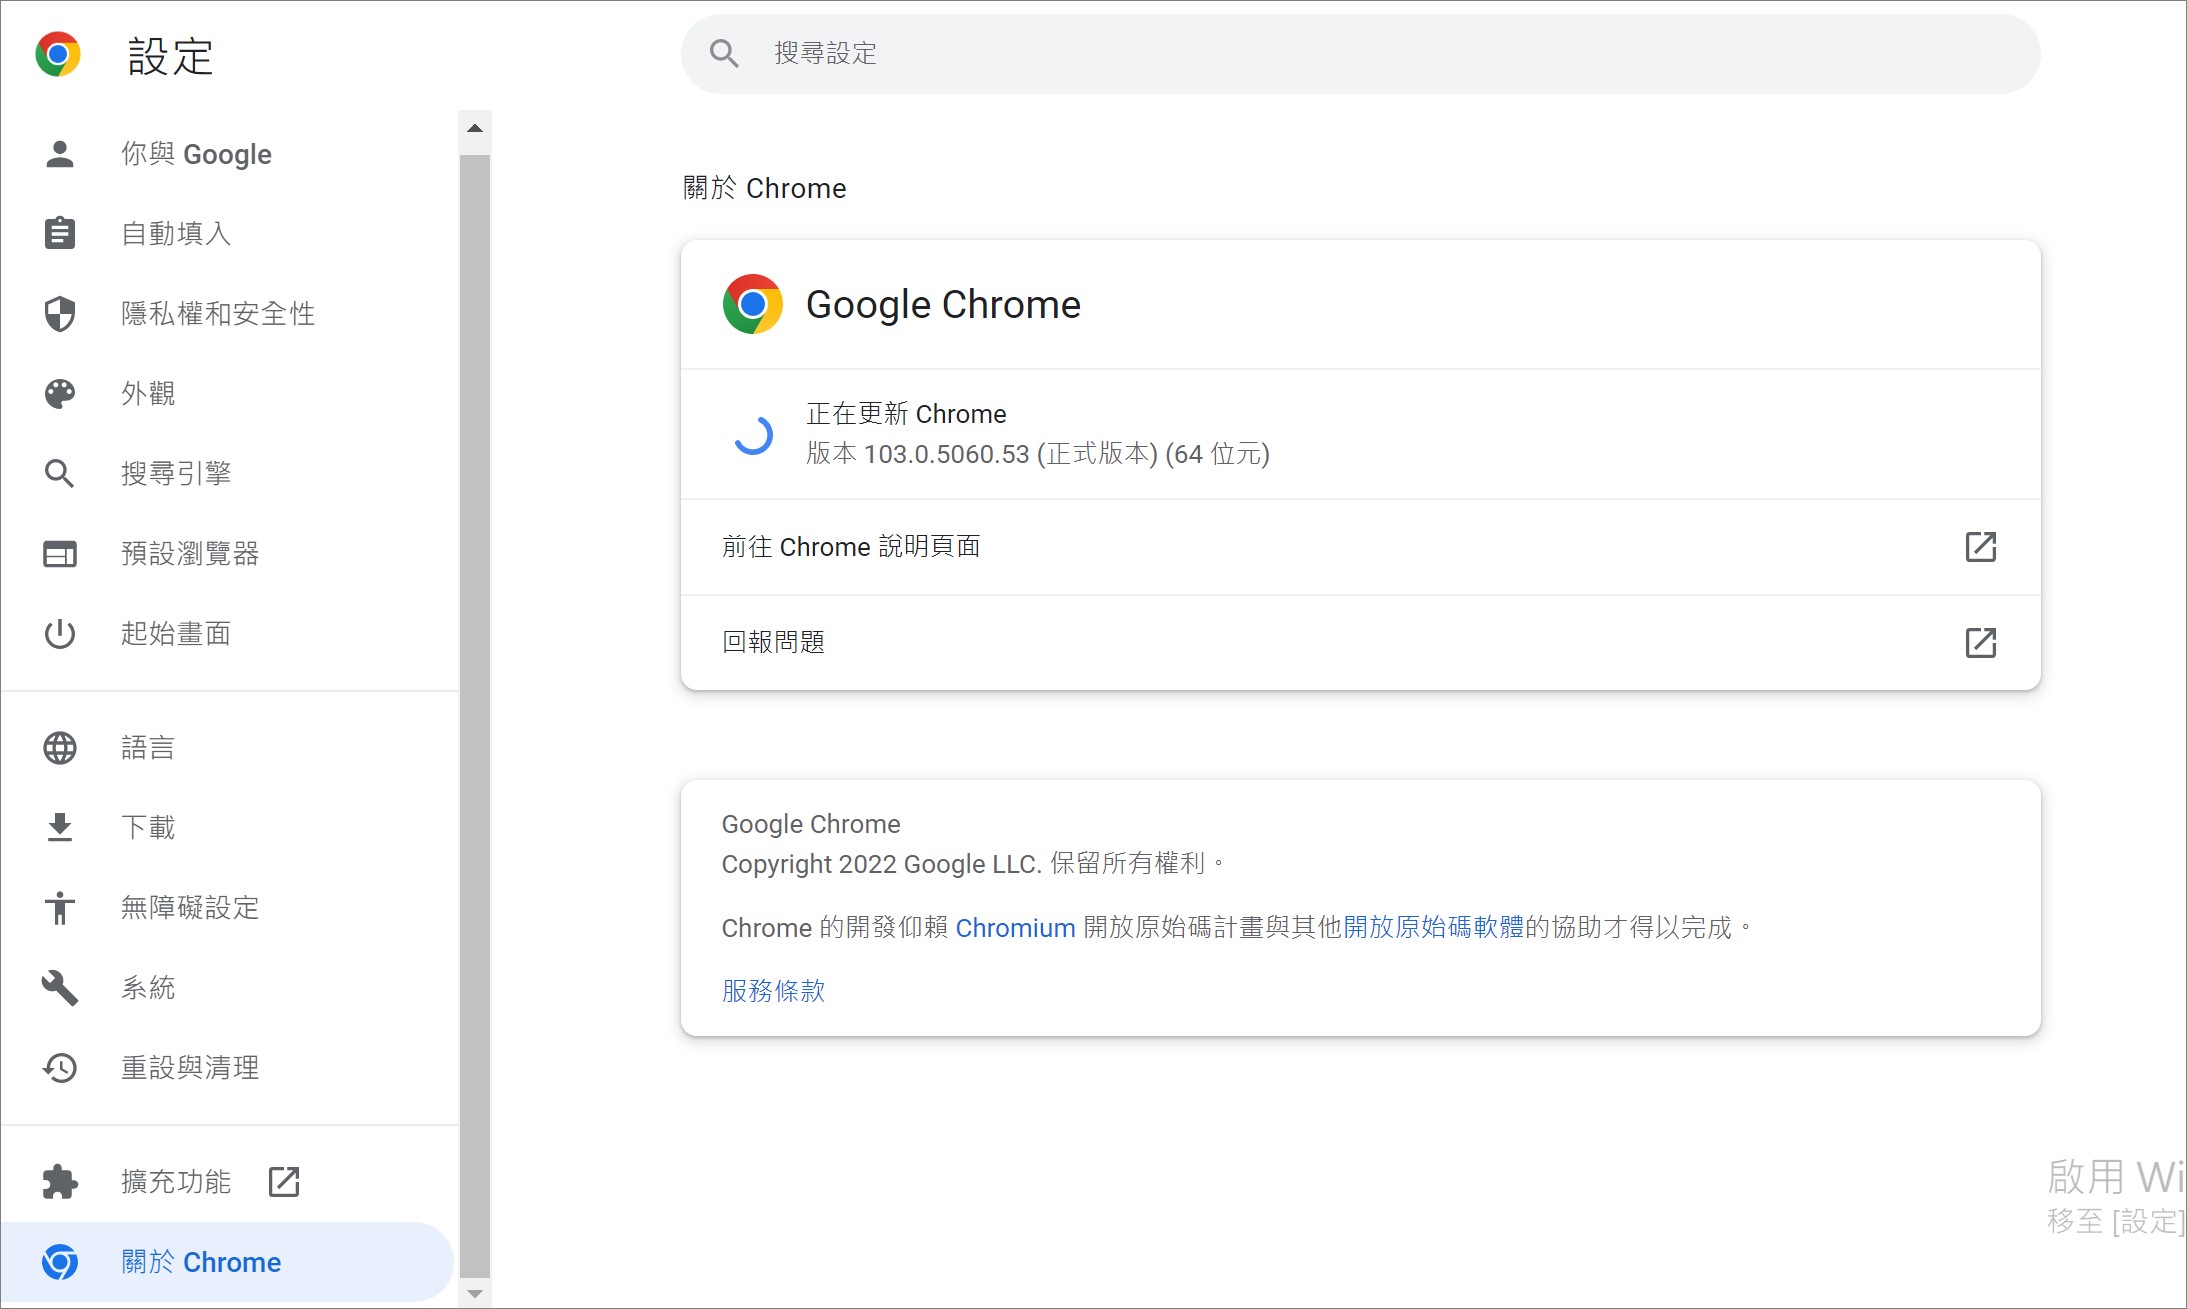
Task: Open the 你與 Google settings section
Action: [196, 154]
